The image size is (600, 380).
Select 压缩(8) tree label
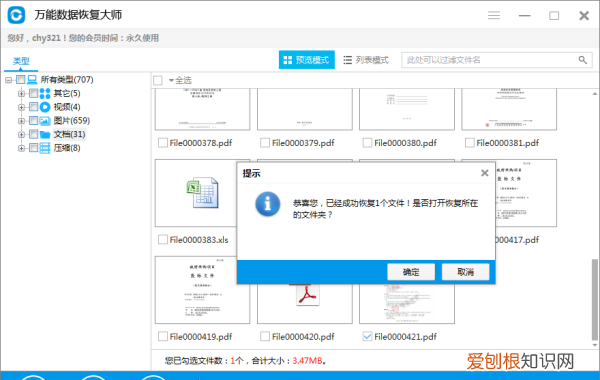click(x=67, y=148)
